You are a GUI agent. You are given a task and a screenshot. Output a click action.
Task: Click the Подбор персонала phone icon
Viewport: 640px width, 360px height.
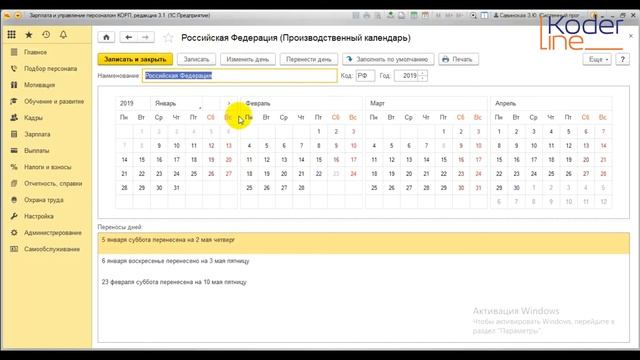[x=14, y=69]
